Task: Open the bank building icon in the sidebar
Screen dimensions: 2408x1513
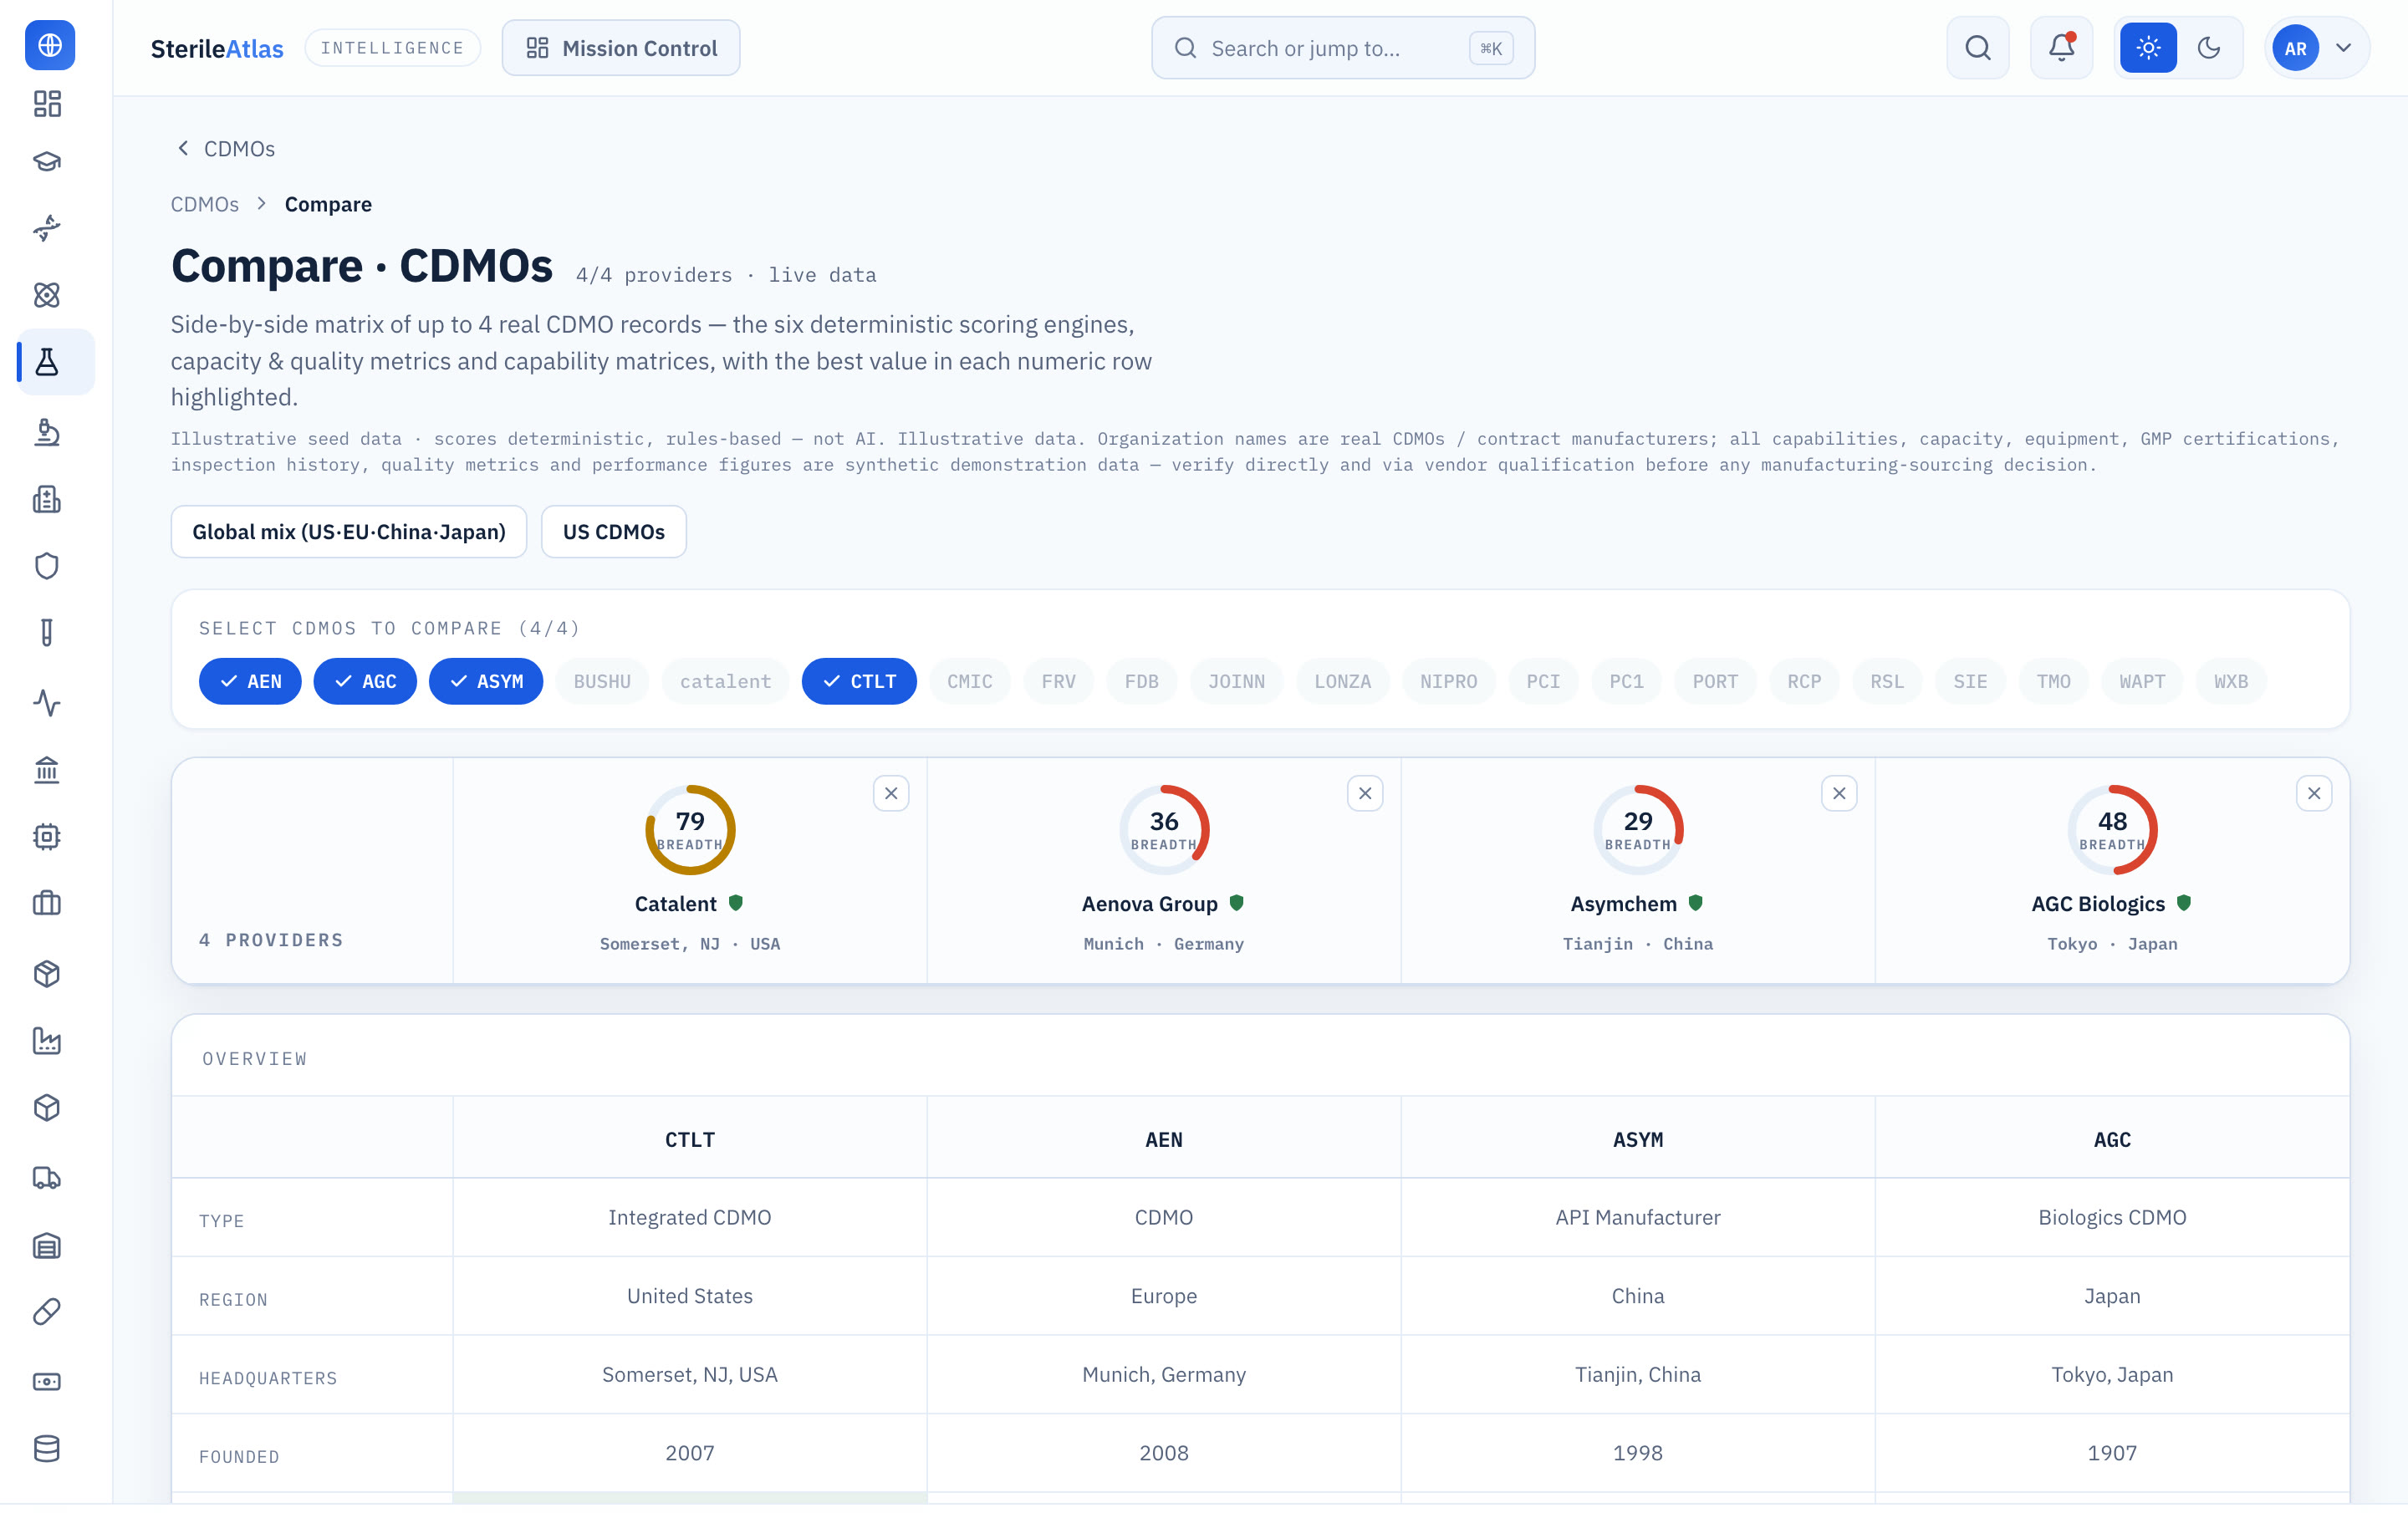Action: (47, 770)
